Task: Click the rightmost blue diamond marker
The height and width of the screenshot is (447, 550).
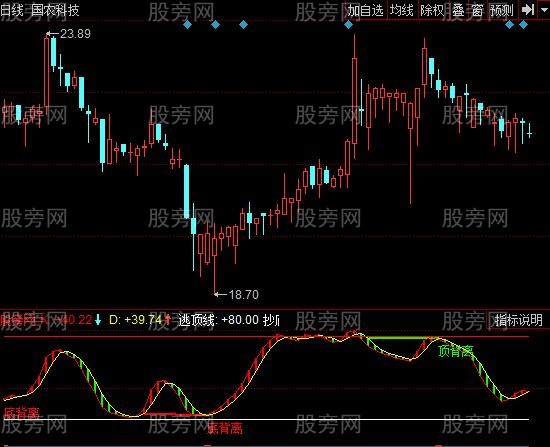Action: [523, 25]
